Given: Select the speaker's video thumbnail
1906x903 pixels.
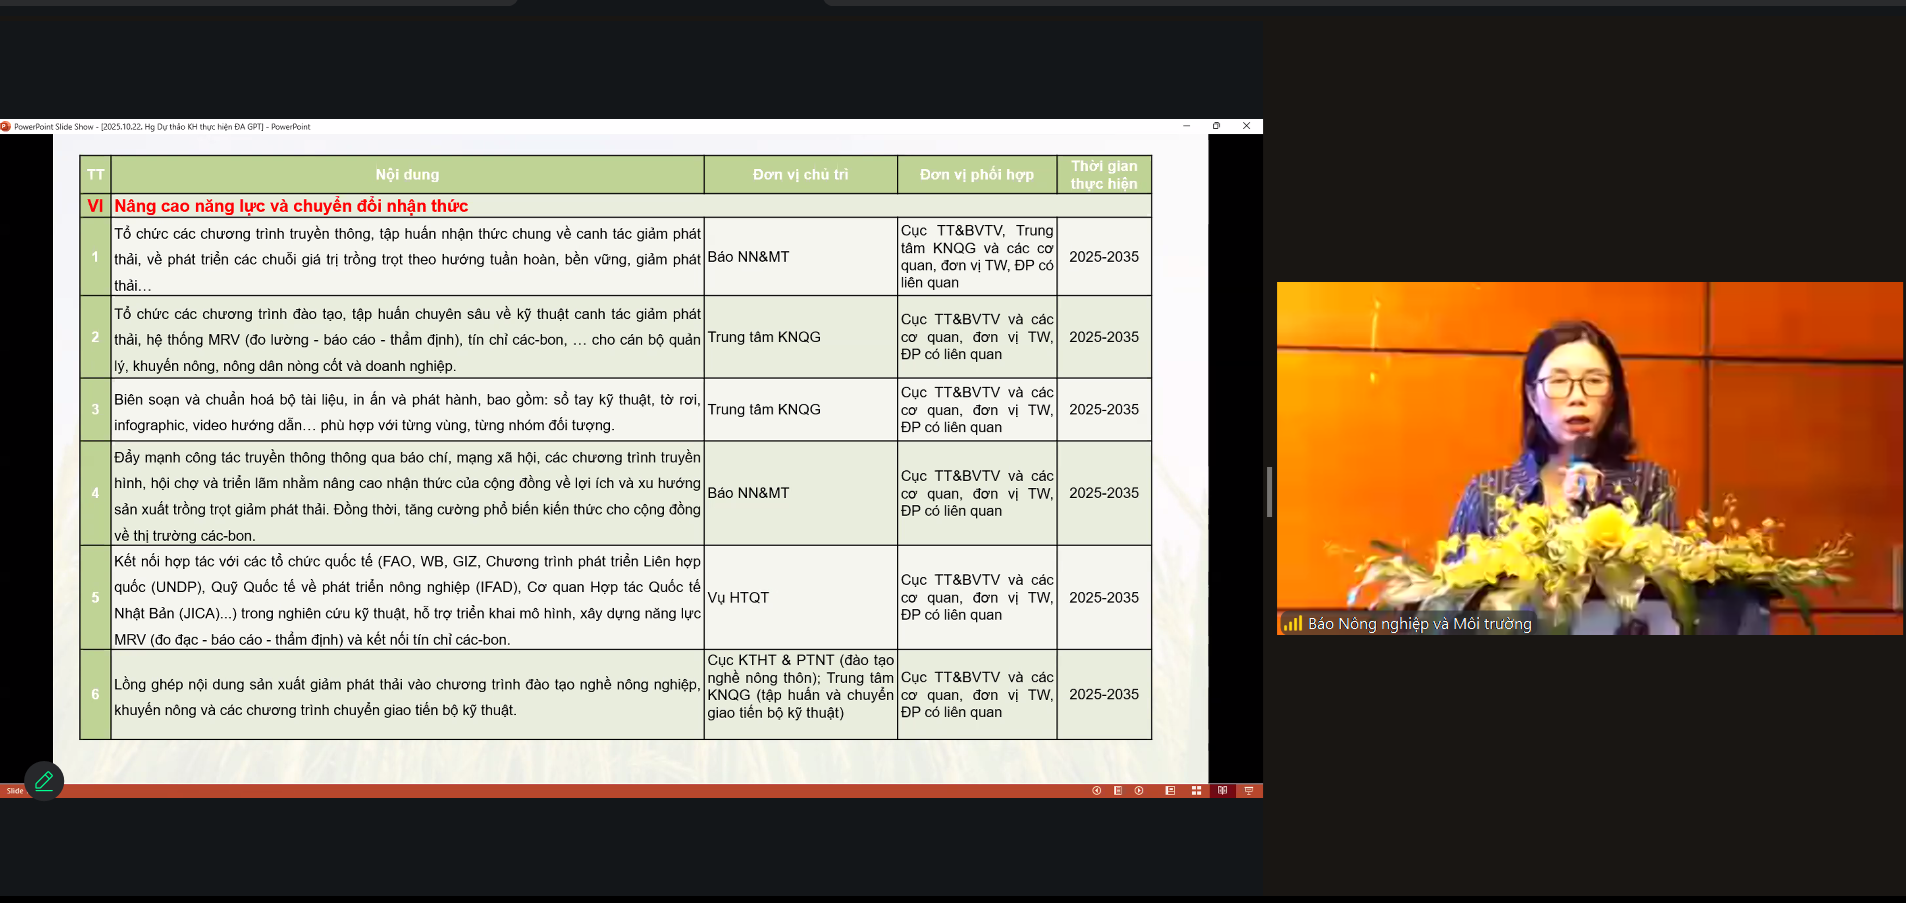Looking at the screenshot, I should 1589,457.
